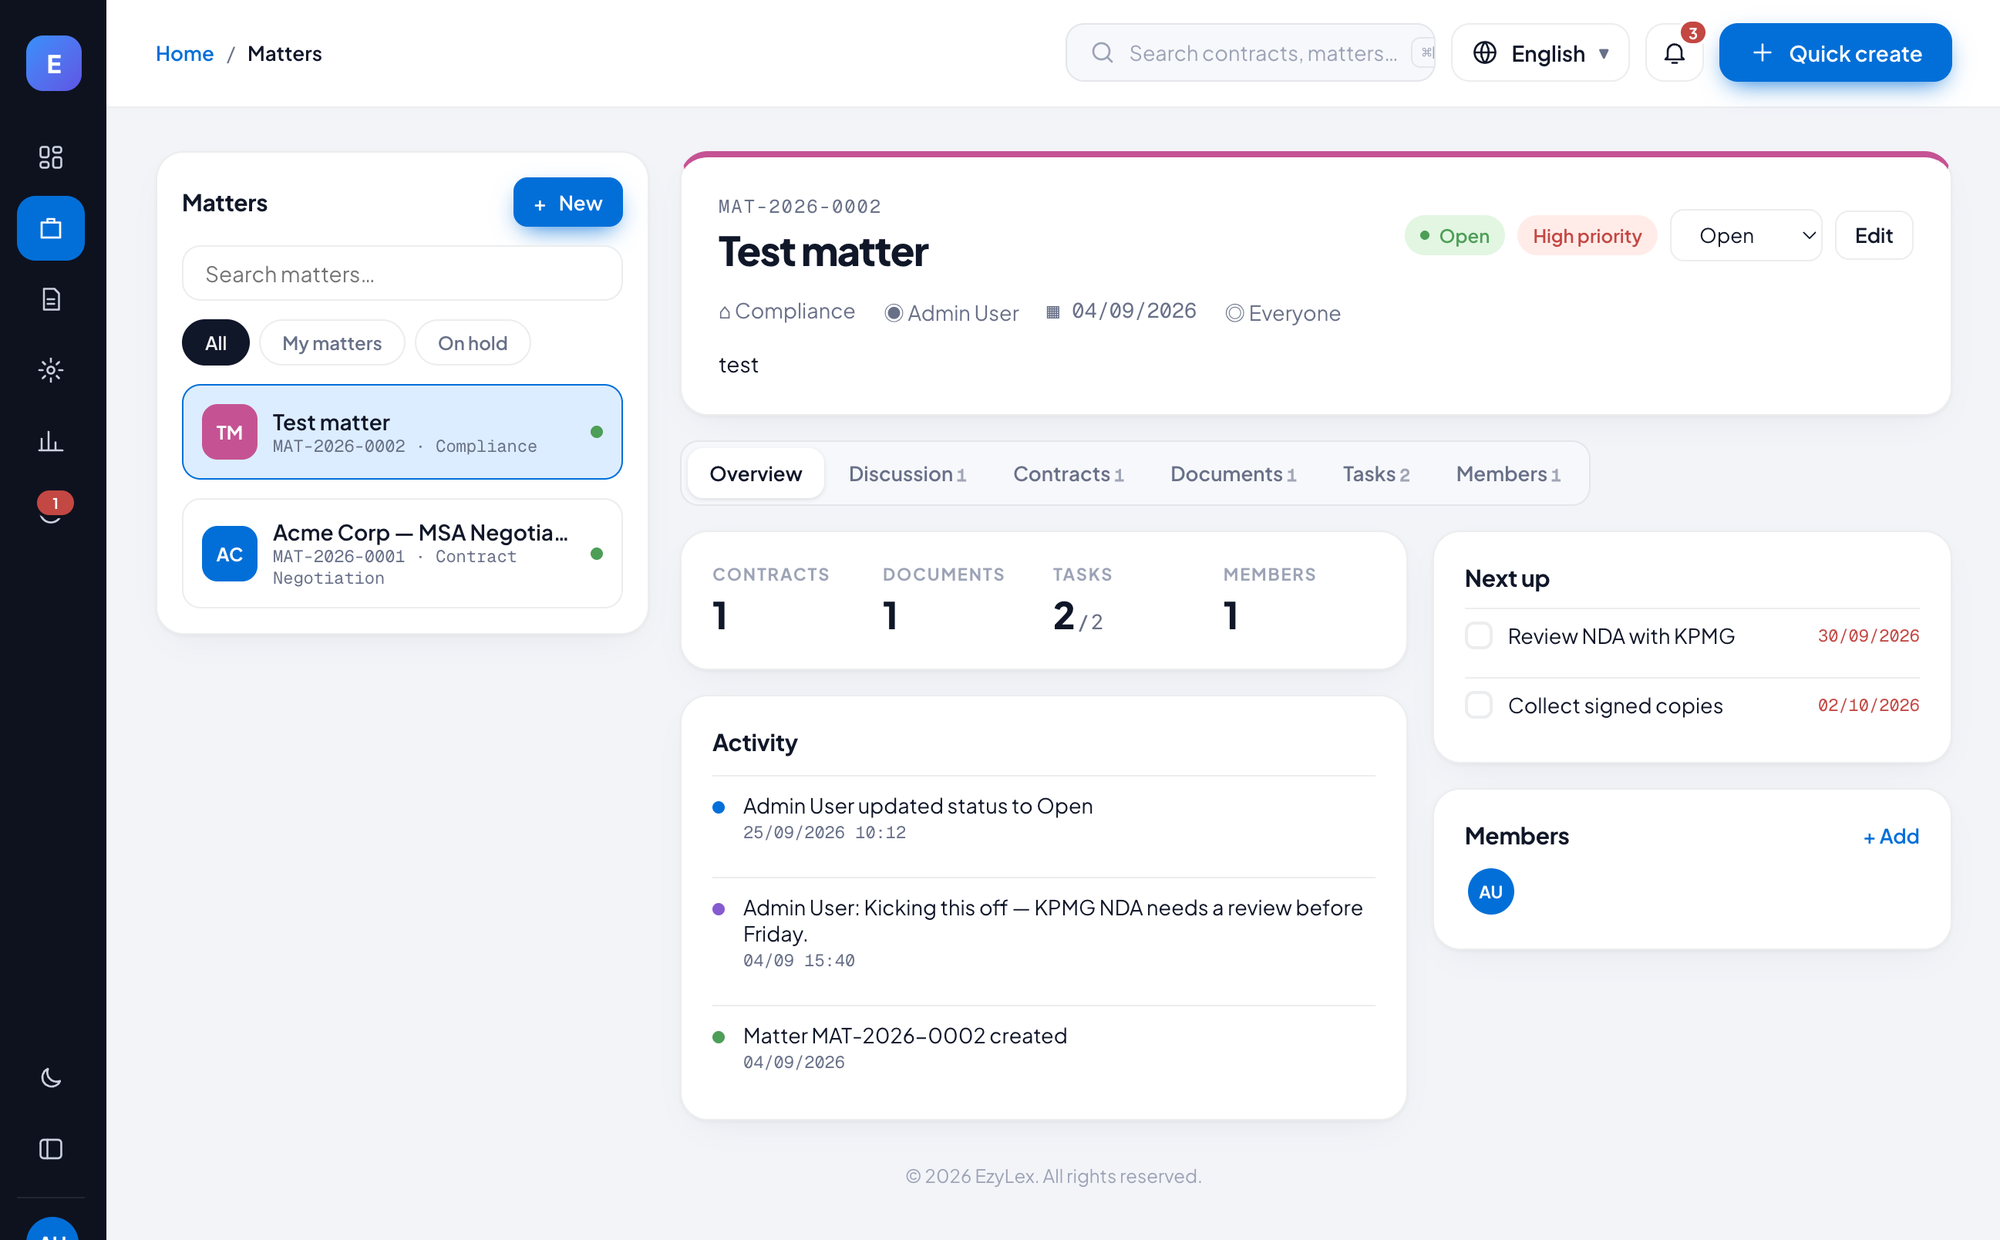Toggle dark mode moon icon
The image size is (2000, 1240).
pos(51,1078)
